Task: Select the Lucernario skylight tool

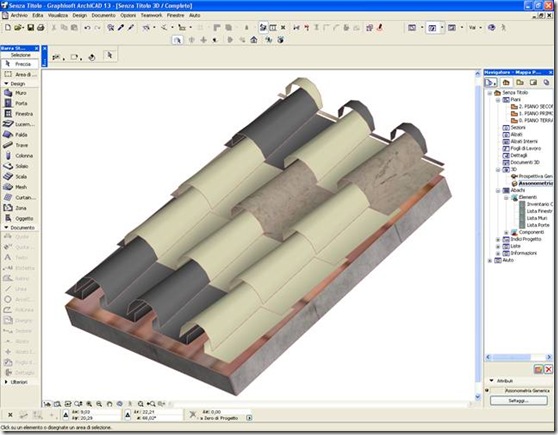Action: pyautogui.click(x=20, y=124)
